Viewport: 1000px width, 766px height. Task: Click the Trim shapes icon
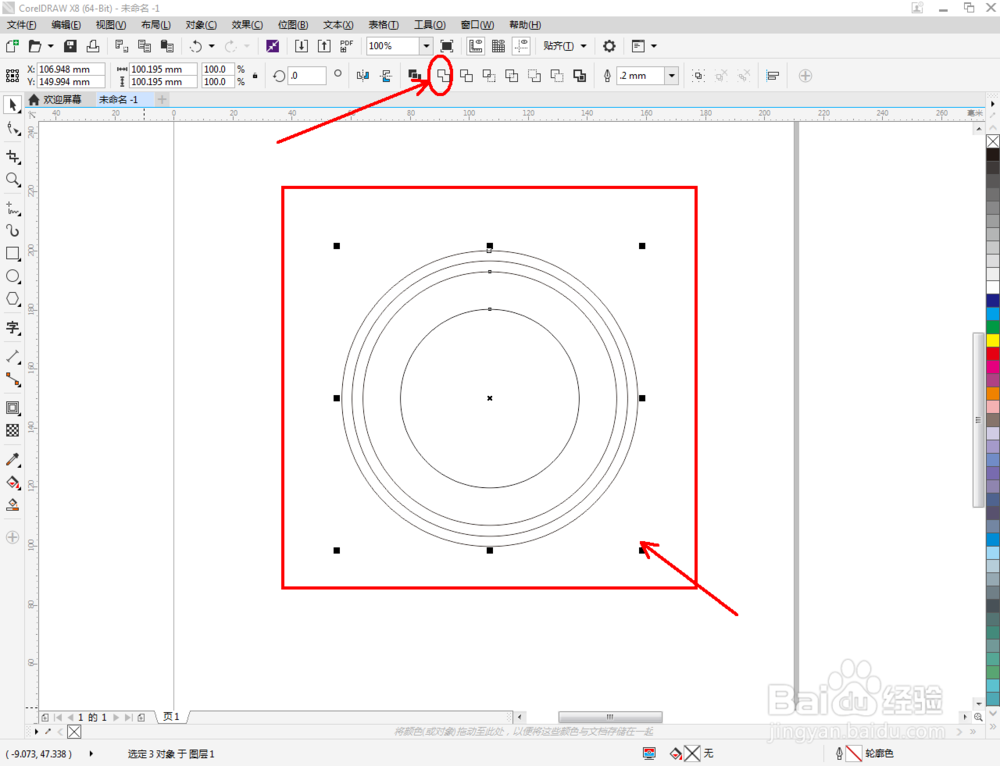467,76
